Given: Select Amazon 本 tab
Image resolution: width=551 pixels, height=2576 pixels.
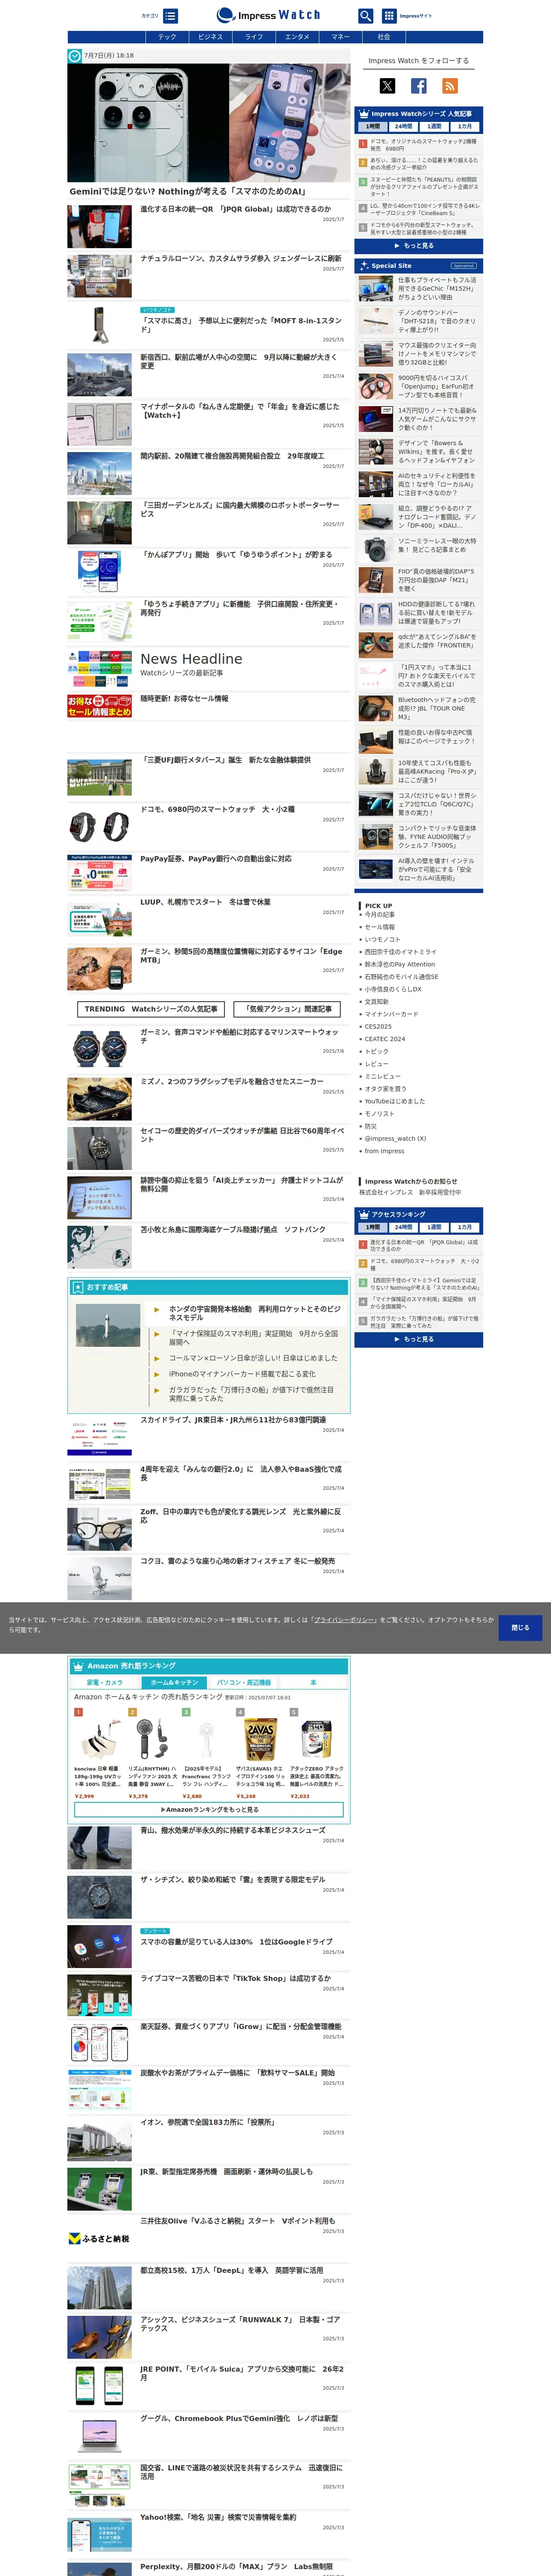Looking at the screenshot, I should [313, 1682].
